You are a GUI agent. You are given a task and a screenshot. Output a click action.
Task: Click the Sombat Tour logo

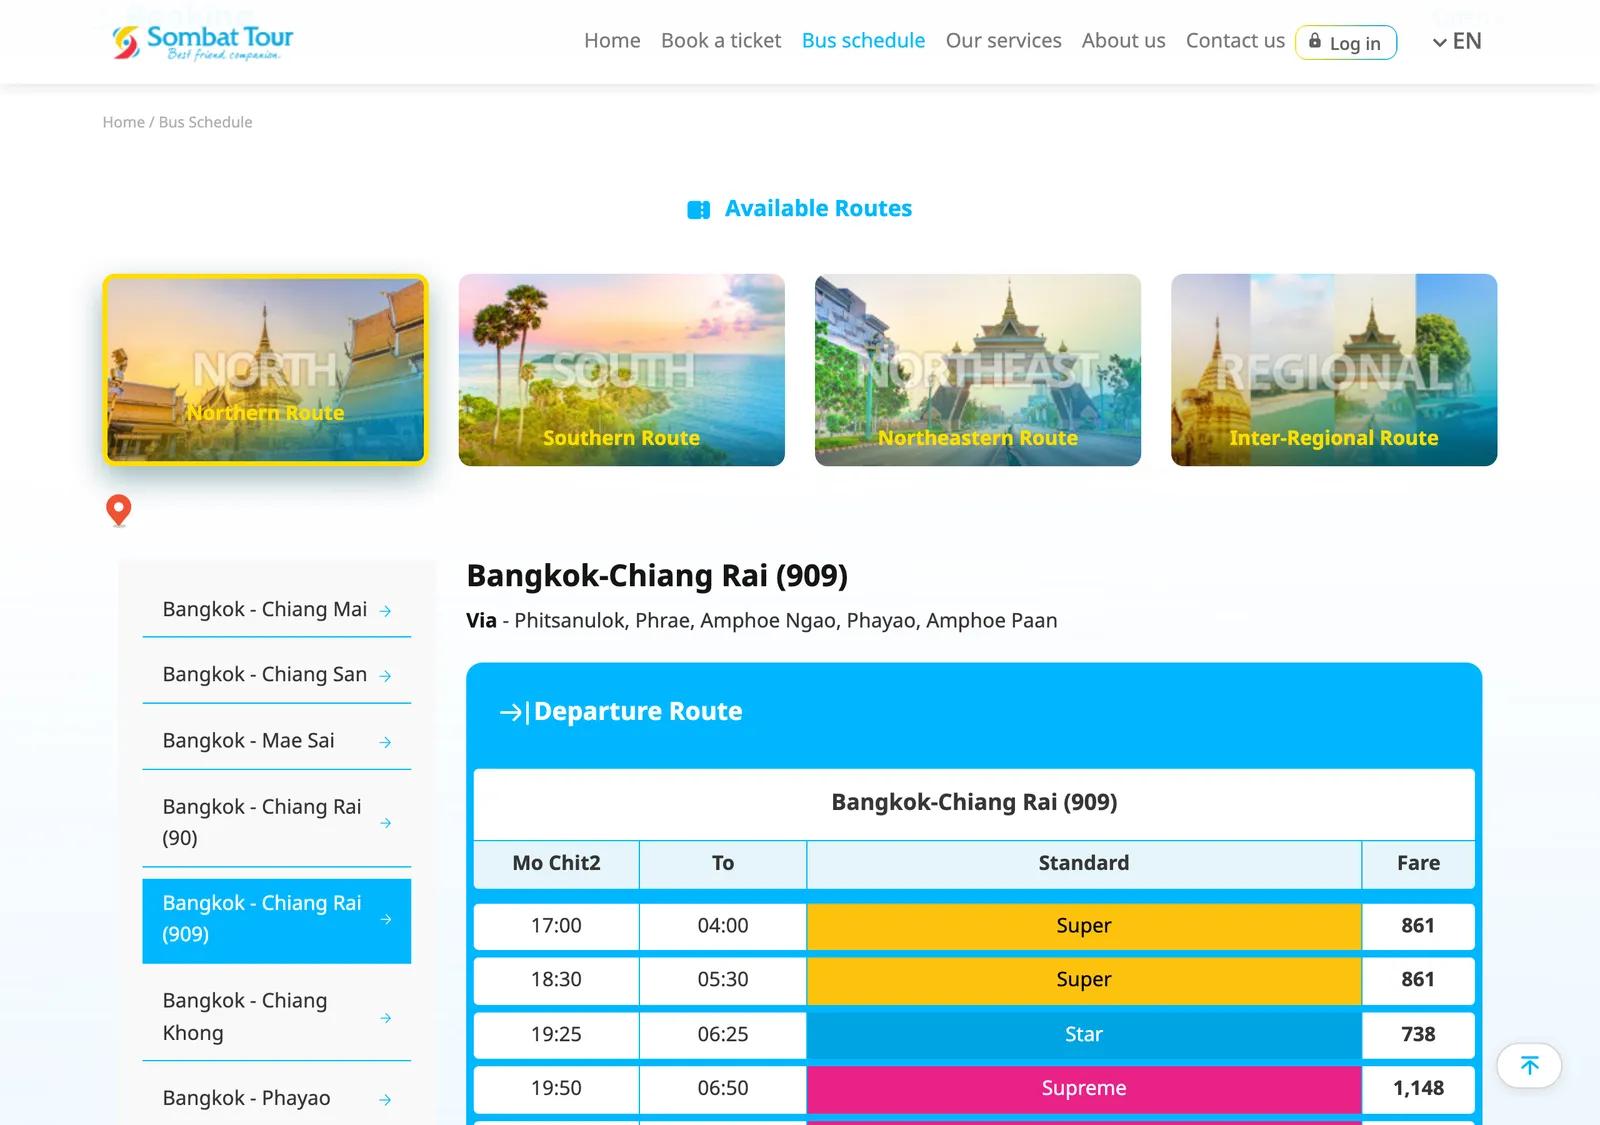202,42
